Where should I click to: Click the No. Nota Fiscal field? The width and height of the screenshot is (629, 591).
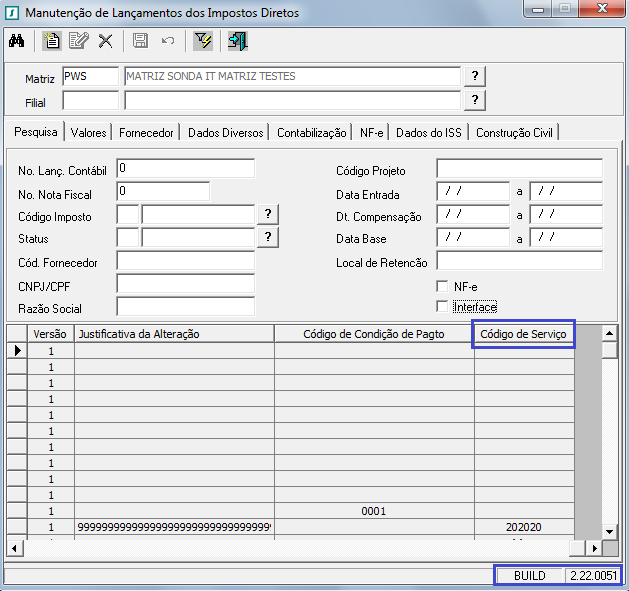point(163,191)
